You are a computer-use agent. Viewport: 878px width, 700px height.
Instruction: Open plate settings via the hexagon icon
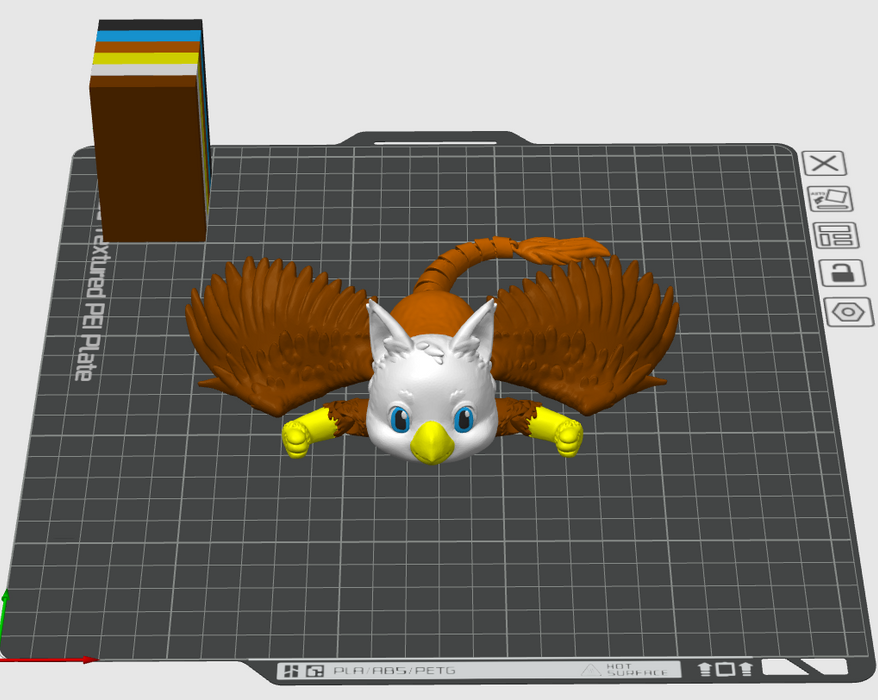click(847, 312)
